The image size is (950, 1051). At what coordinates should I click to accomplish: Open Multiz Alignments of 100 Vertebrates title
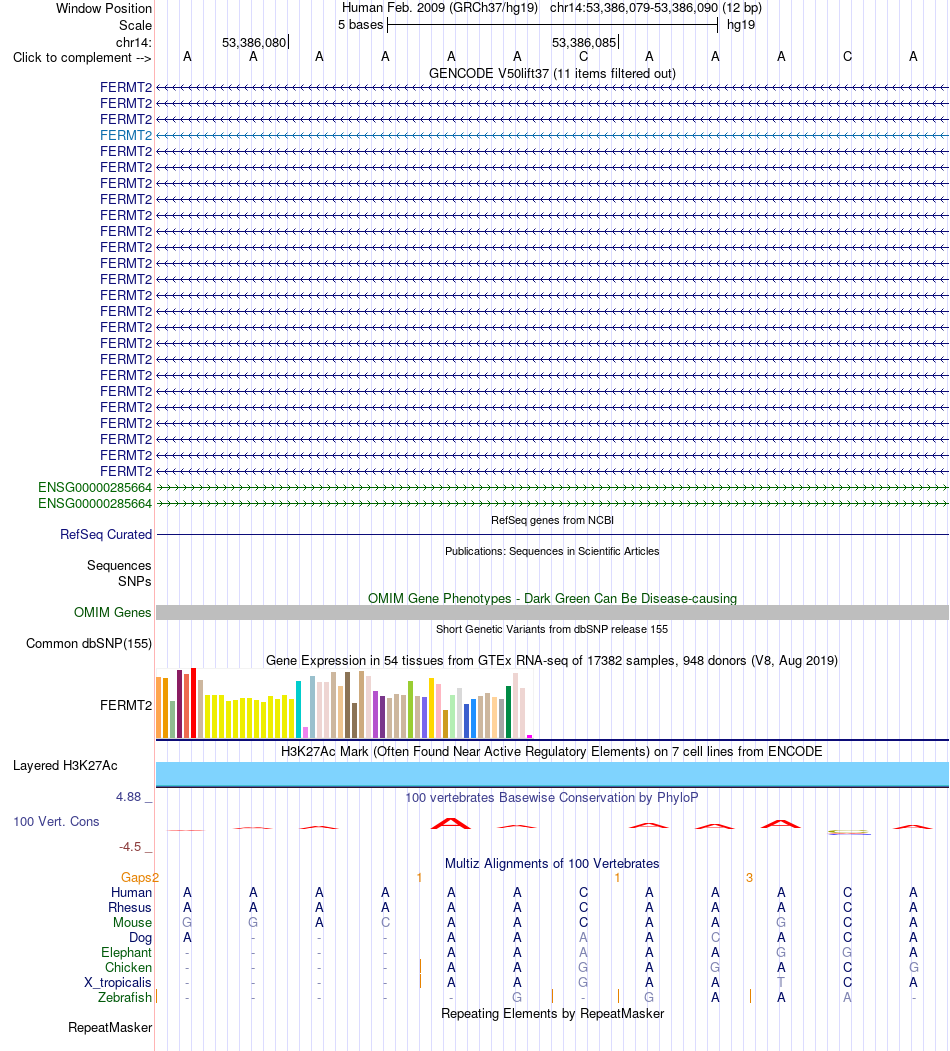[x=552, y=863]
